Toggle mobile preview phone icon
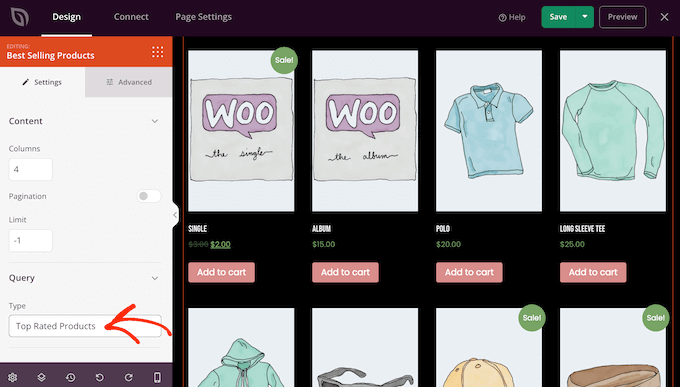This screenshot has width=680, height=387. click(157, 377)
